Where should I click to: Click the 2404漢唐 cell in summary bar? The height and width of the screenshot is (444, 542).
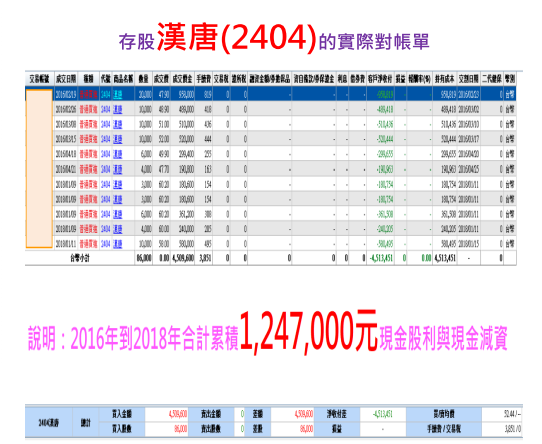[x=49, y=423]
